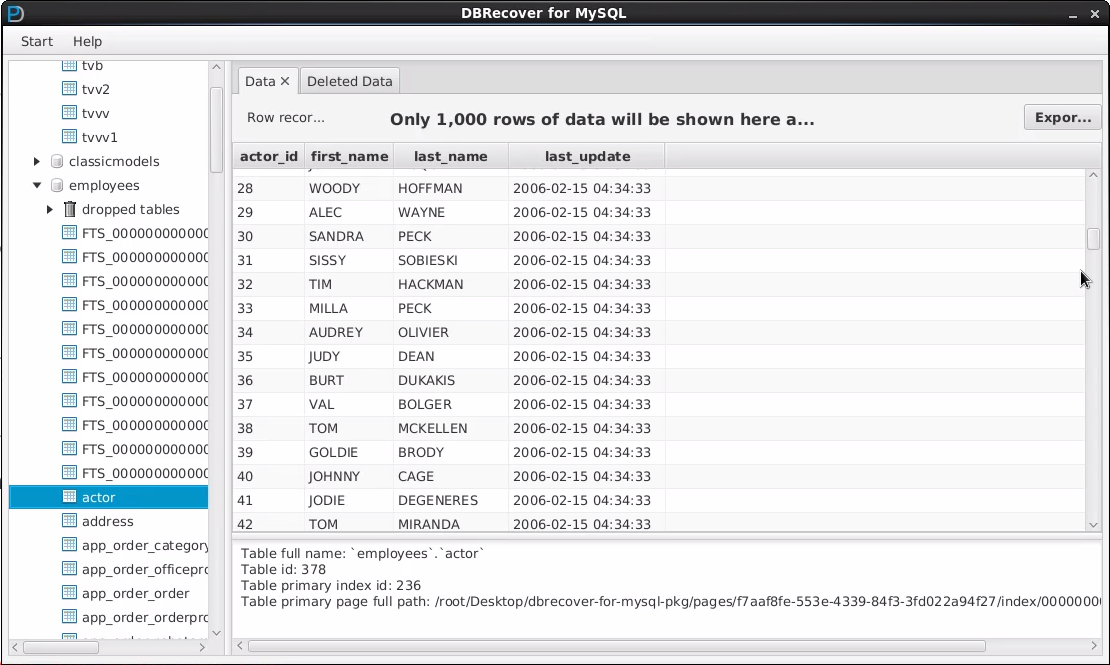1110x665 pixels.
Task: Open the Start menu
Action: coord(37,41)
